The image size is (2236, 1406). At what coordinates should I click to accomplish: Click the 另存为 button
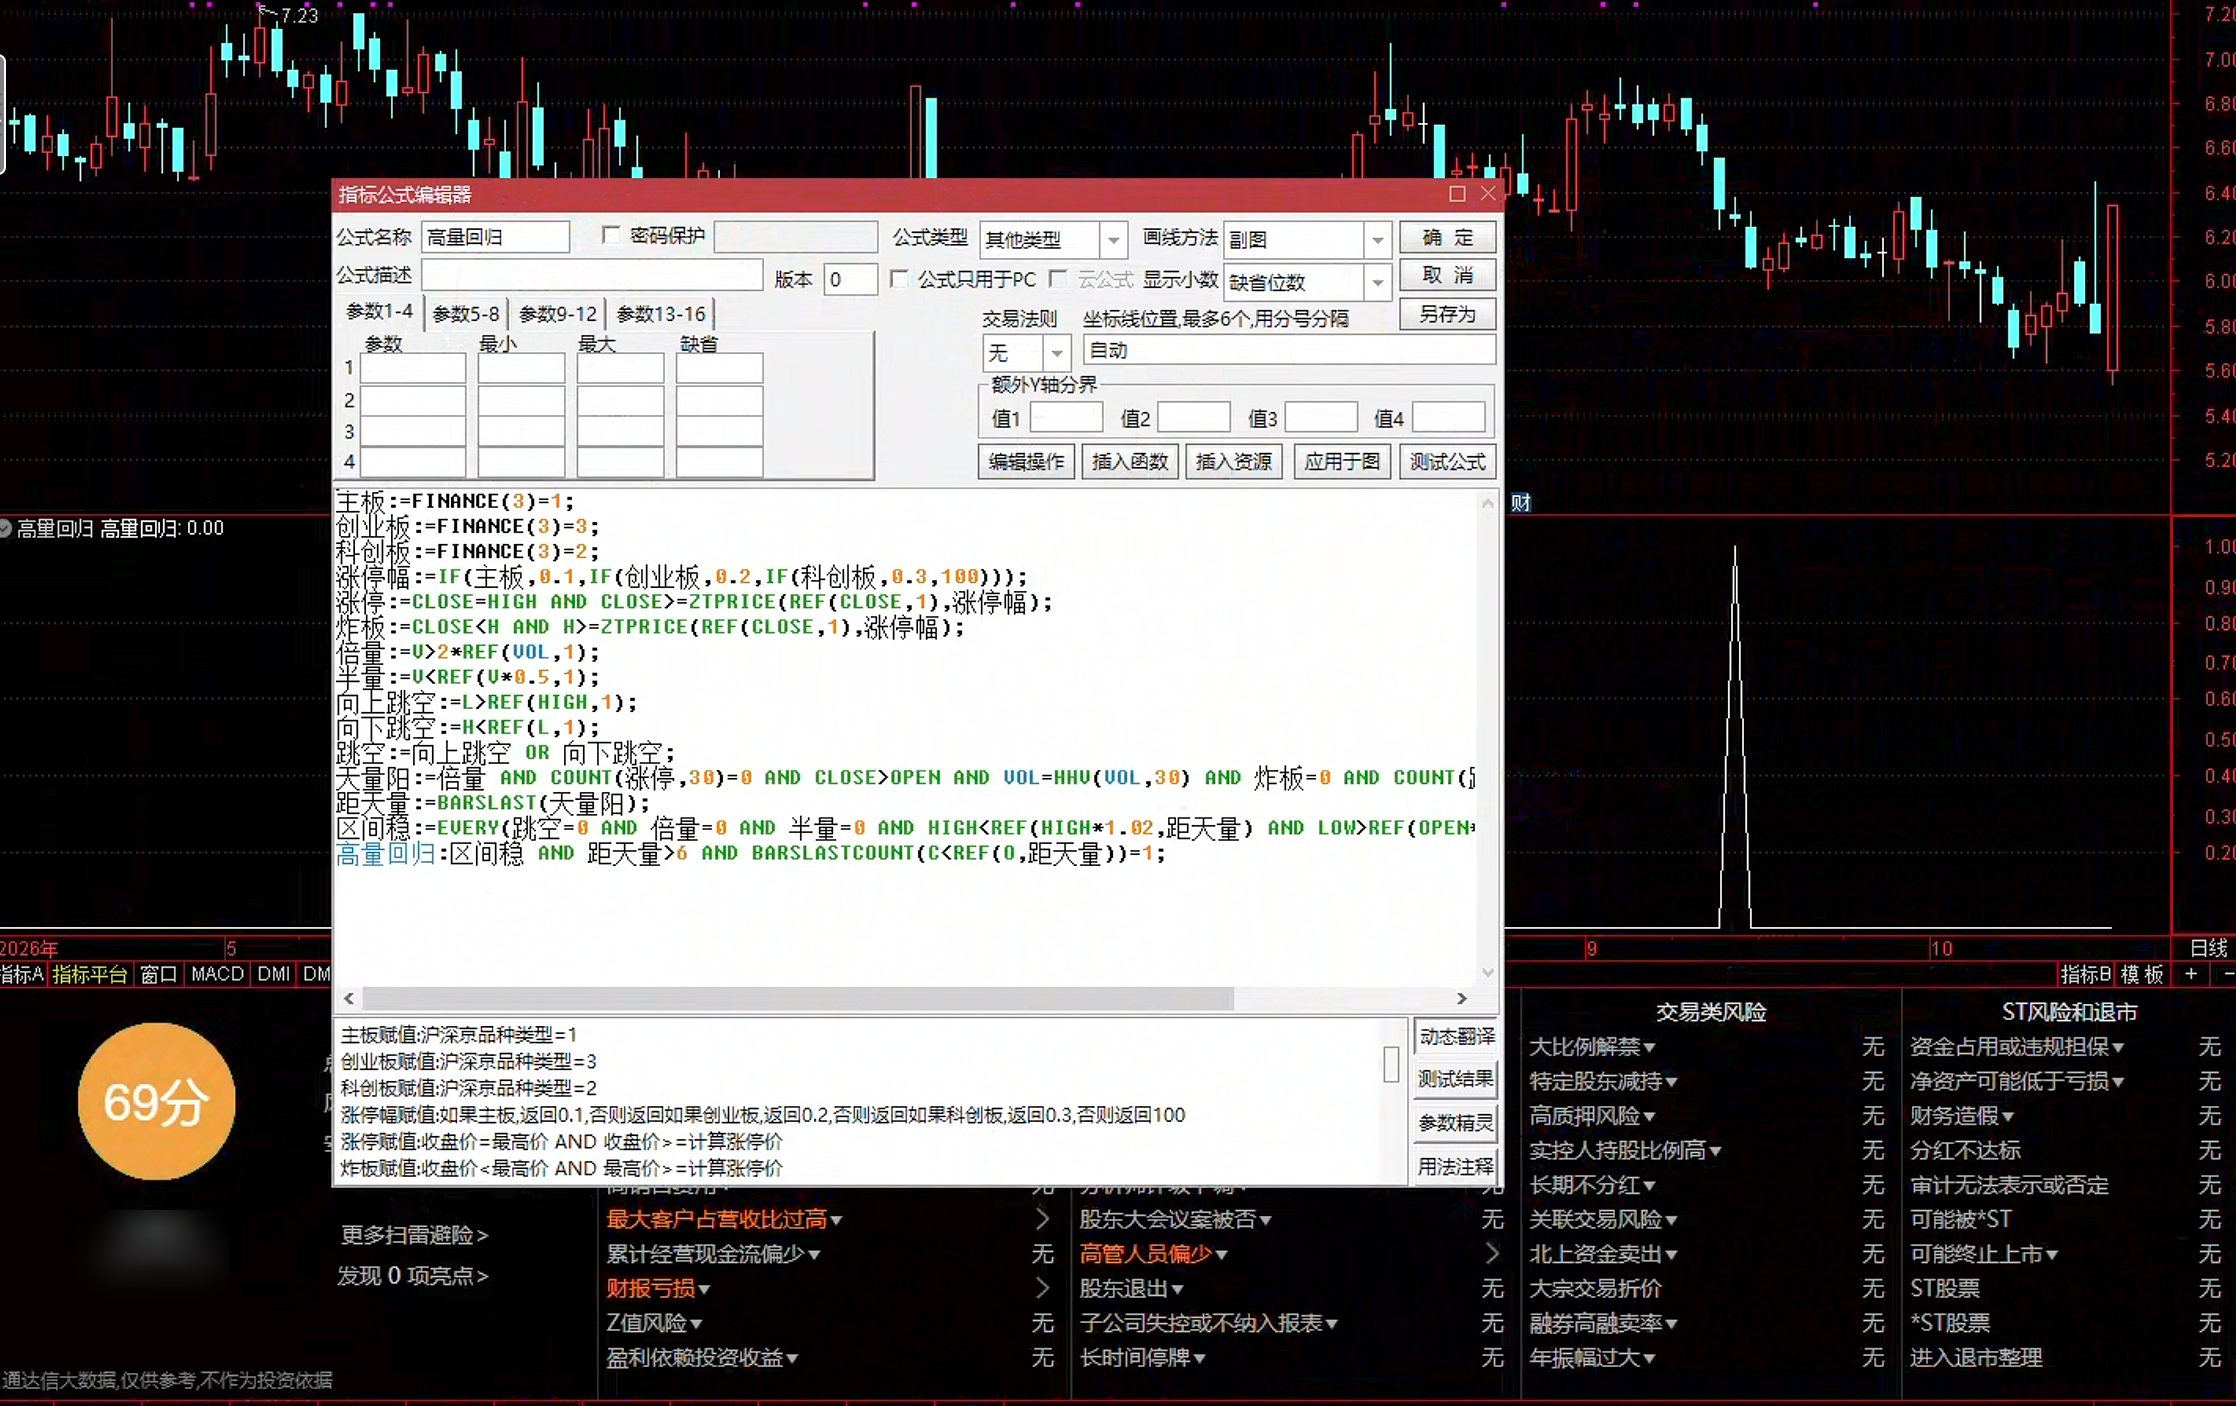pyautogui.click(x=1448, y=315)
